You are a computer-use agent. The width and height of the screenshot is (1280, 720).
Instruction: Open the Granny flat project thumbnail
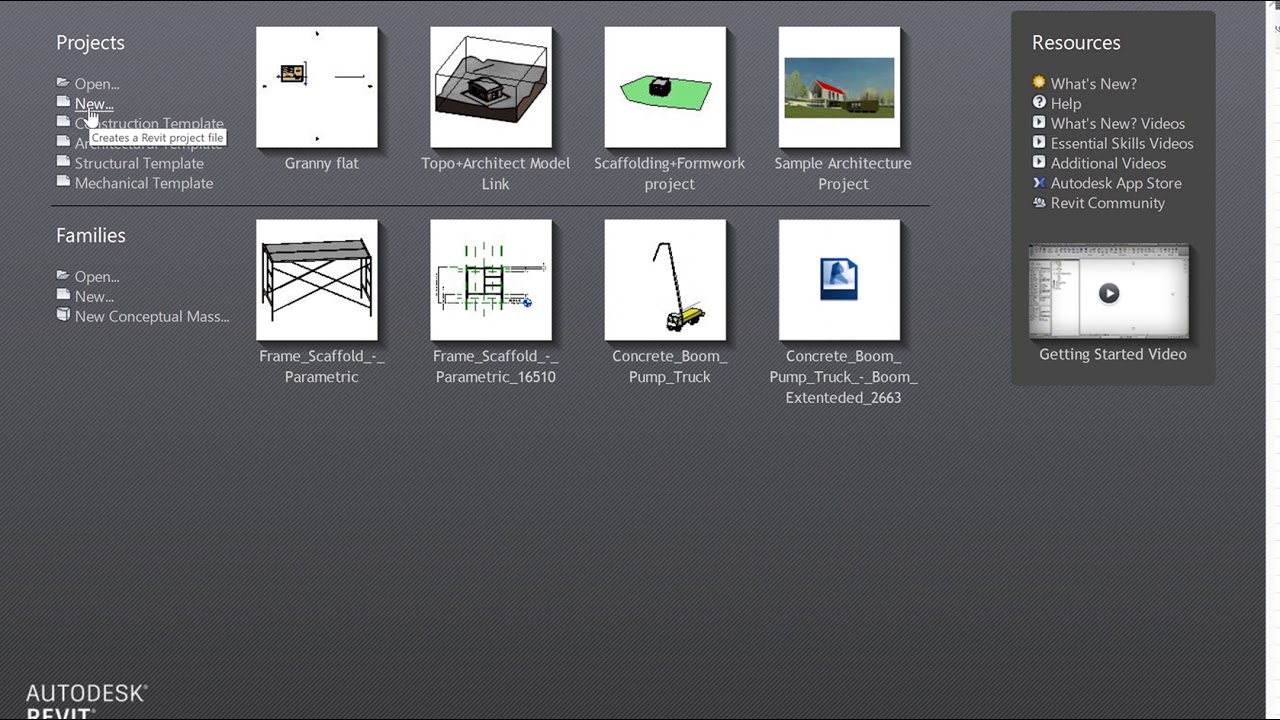point(317,87)
